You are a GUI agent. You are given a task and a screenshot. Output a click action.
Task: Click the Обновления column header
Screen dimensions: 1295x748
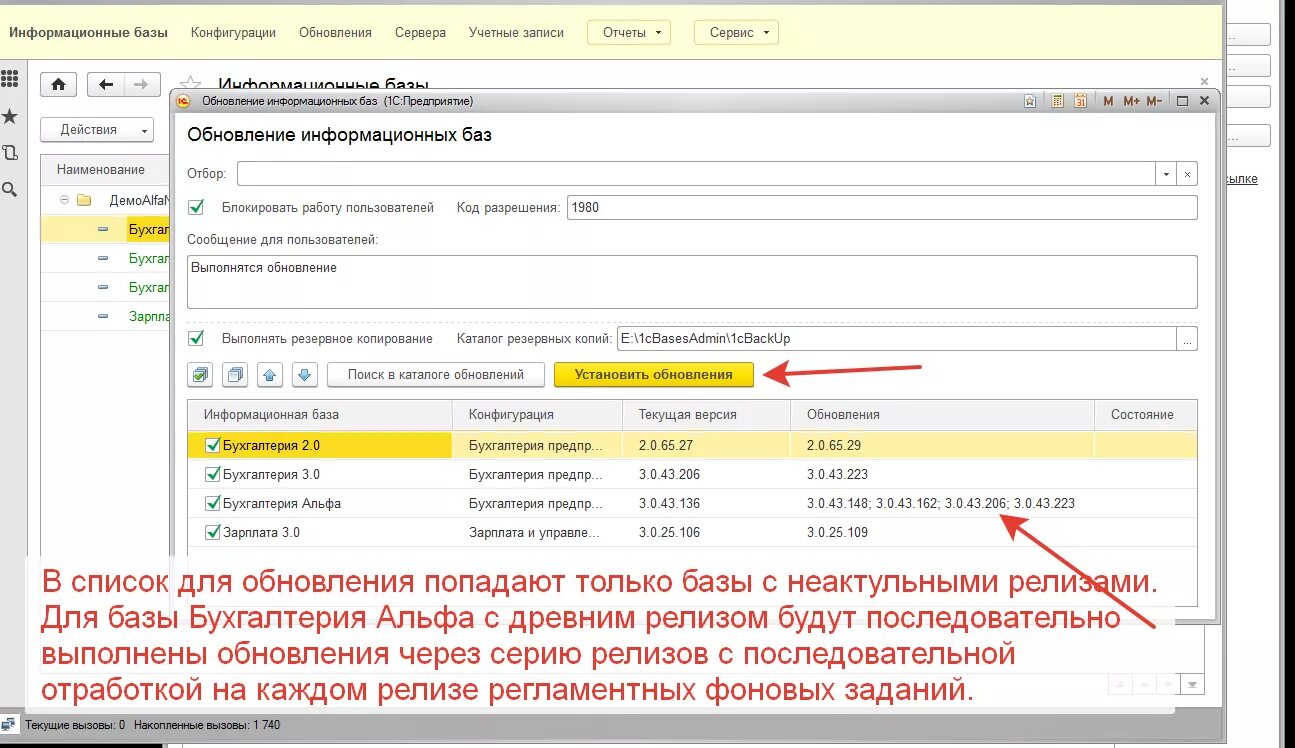(943, 415)
